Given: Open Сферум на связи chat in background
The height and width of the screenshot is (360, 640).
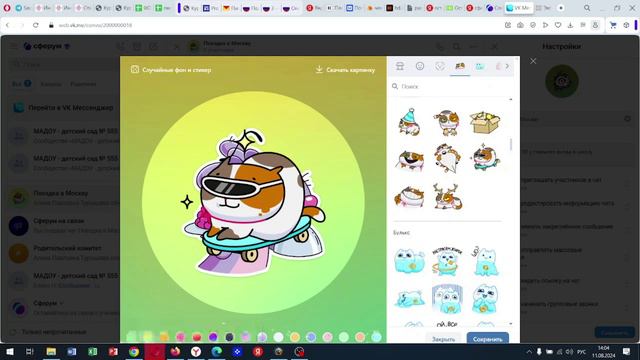Looking at the screenshot, I should coord(63,226).
